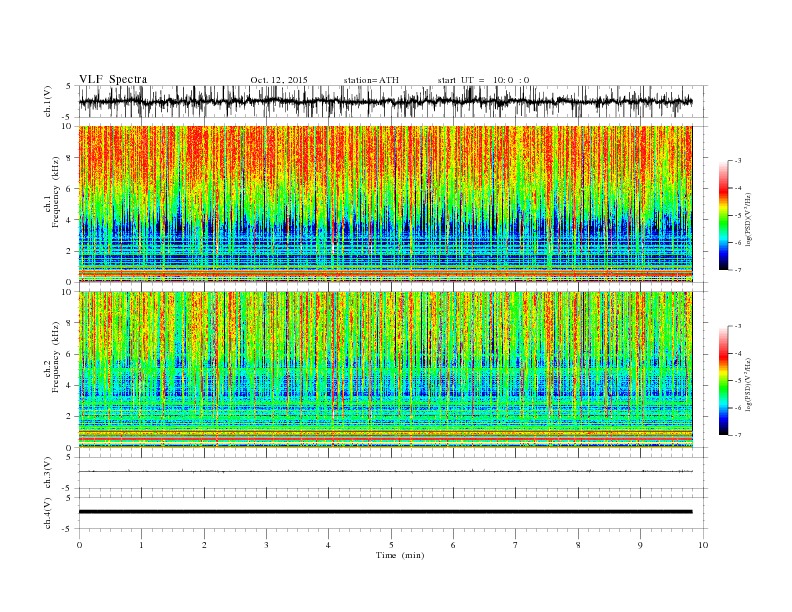
Task: Click the "-5" tick on ch.1 colorbar
Action: click(x=738, y=216)
